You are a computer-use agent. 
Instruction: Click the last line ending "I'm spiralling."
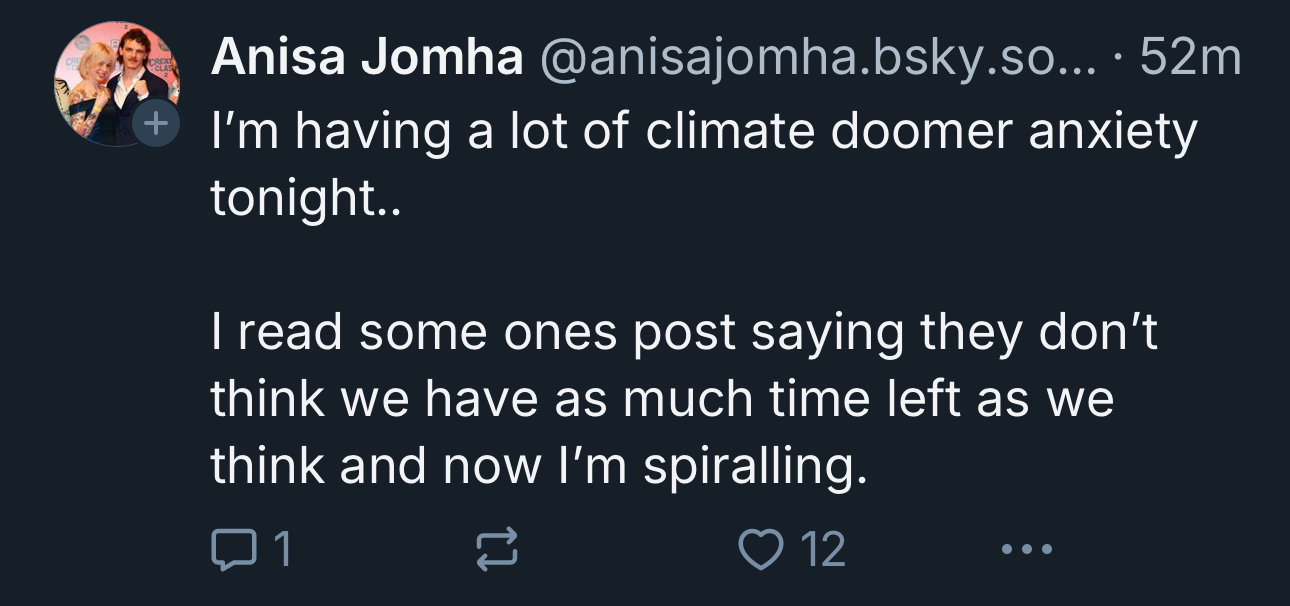[x=535, y=465]
